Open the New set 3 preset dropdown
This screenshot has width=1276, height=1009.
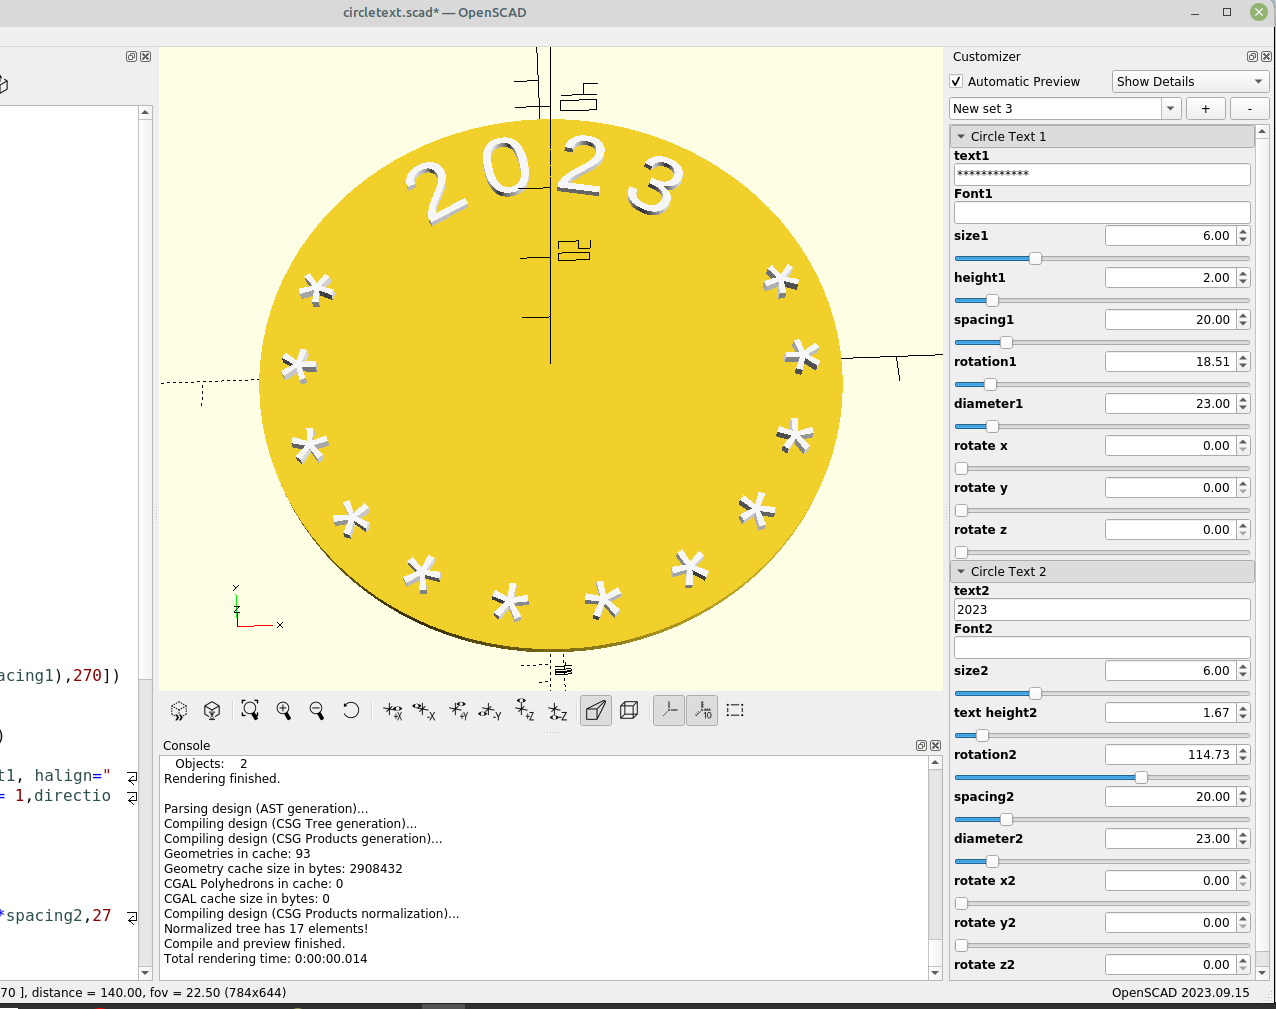(1170, 108)
